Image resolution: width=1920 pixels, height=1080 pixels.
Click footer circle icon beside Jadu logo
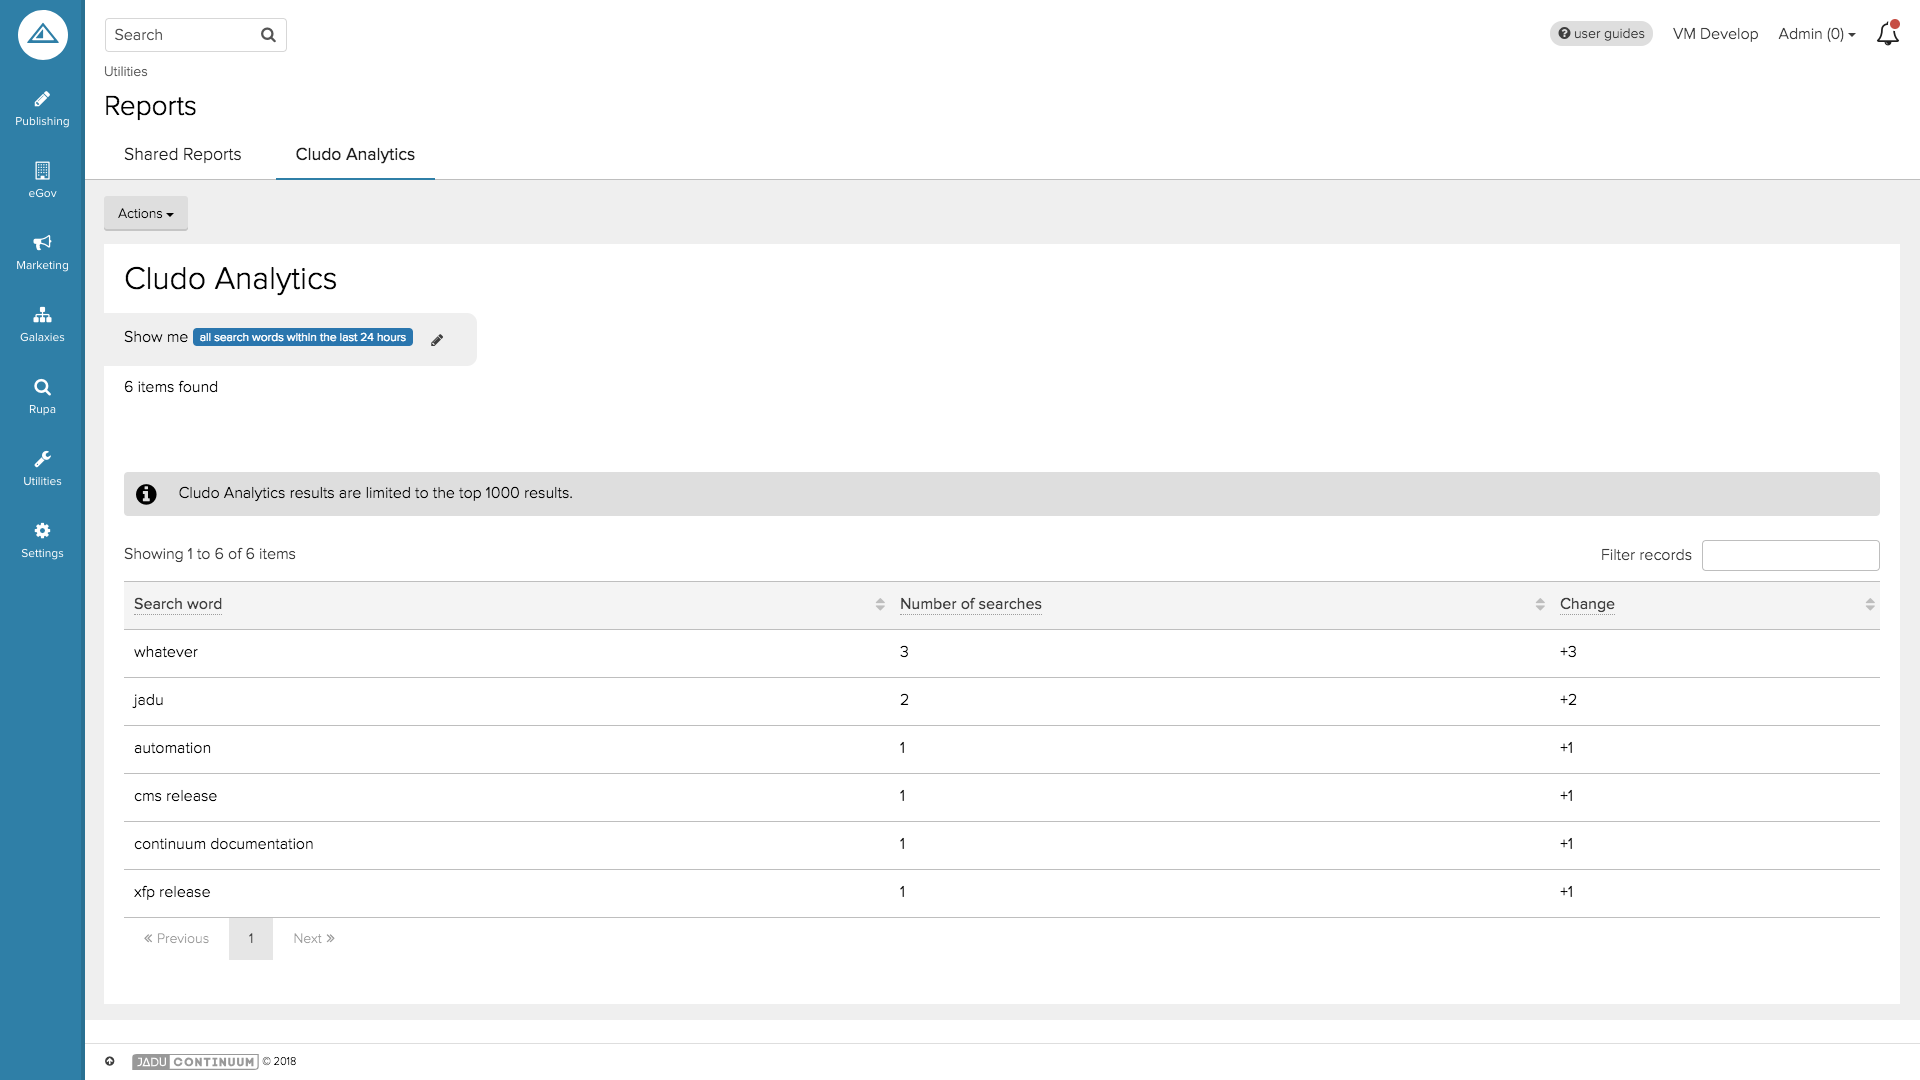[110, 1061]
